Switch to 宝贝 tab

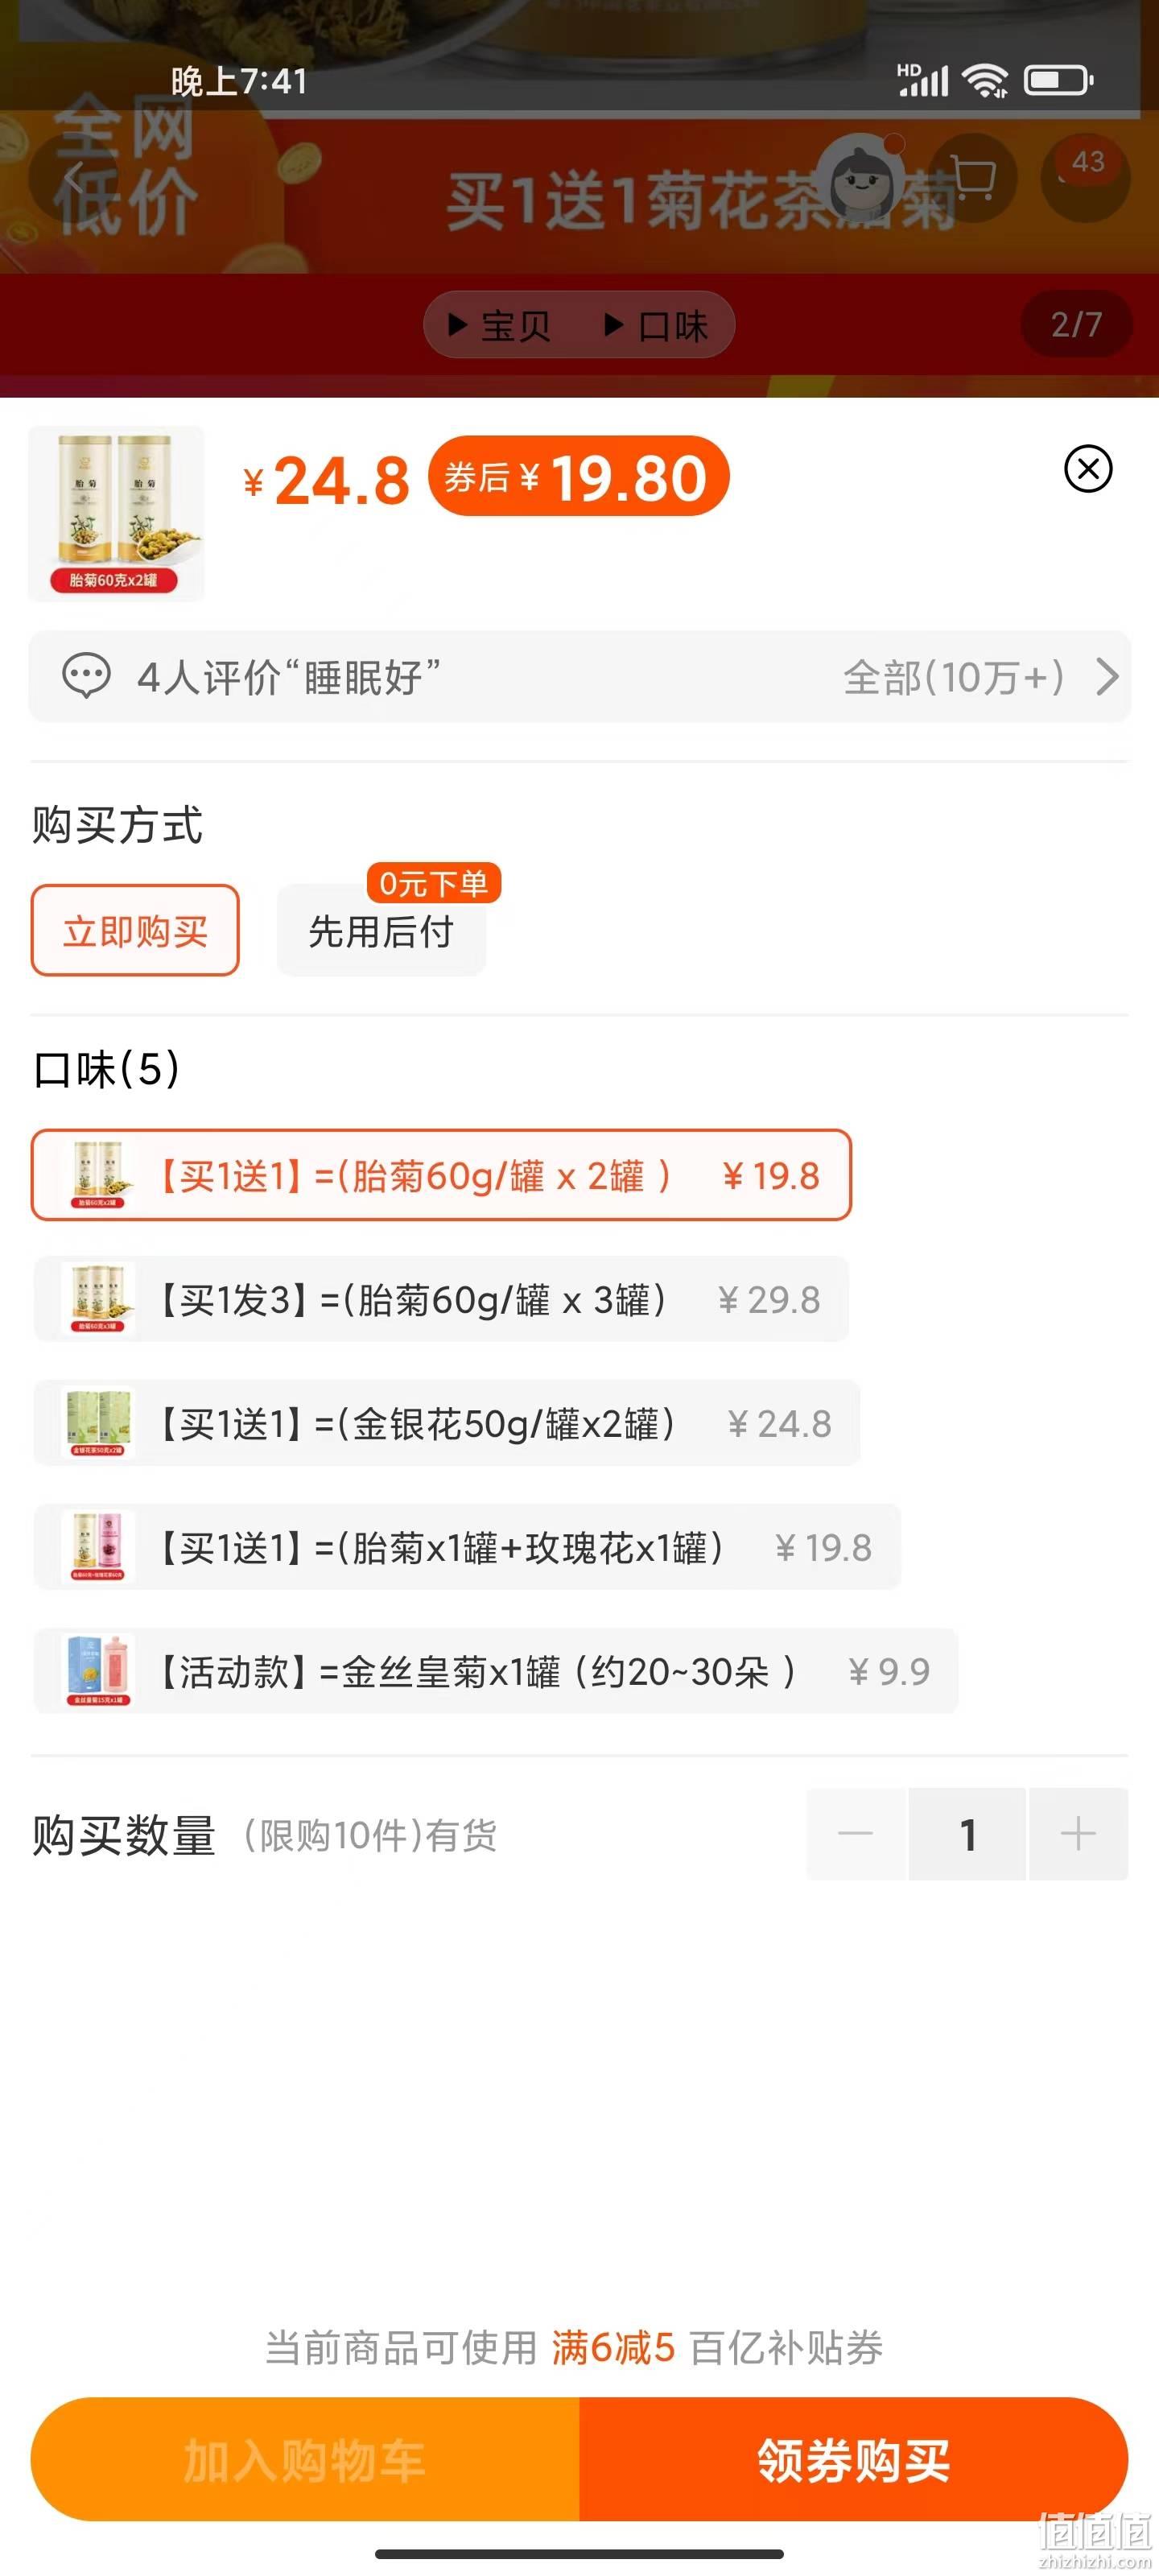tap(499, 325)
